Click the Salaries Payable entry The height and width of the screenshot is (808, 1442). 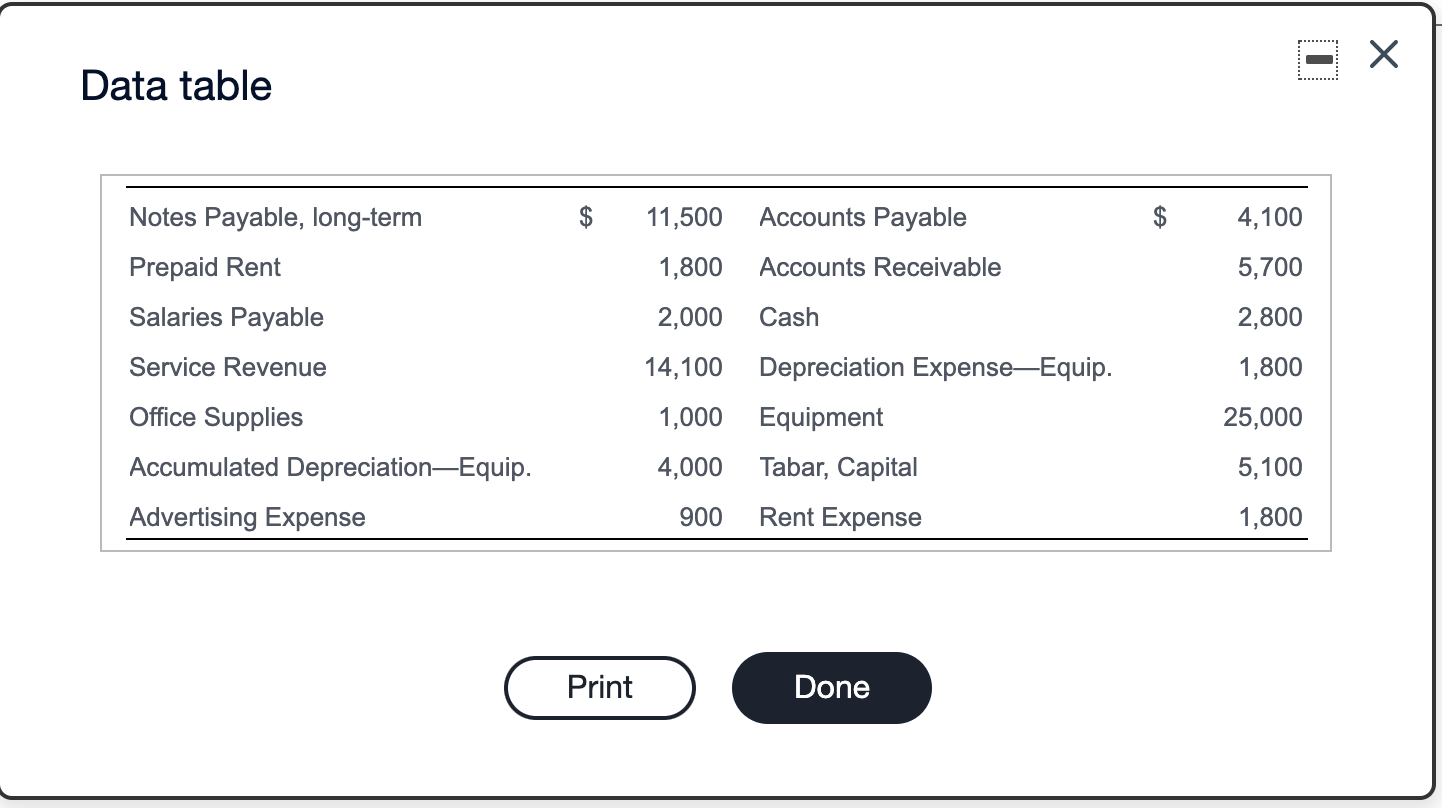click(x=225, y=317)
